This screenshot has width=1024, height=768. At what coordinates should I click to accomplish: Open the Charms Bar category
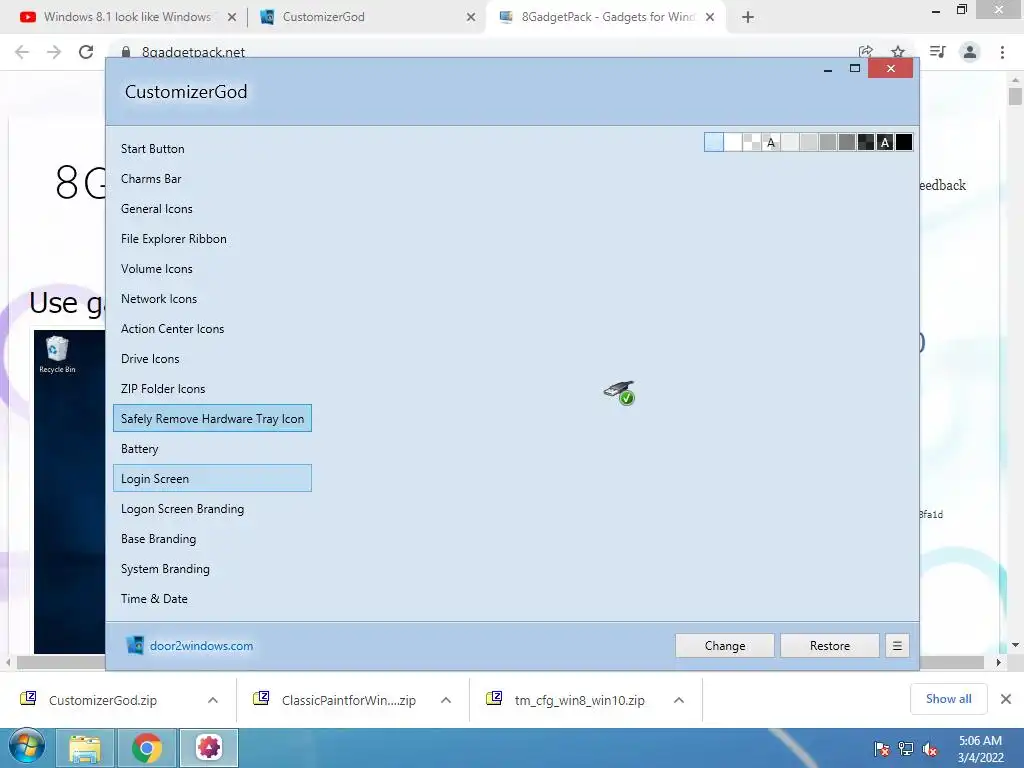coord(212,179)
